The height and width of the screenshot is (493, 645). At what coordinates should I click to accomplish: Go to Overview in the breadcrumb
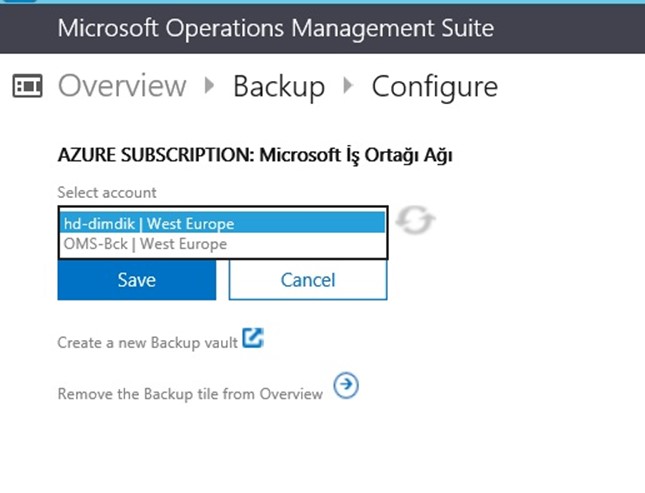[x=122, y=86]
